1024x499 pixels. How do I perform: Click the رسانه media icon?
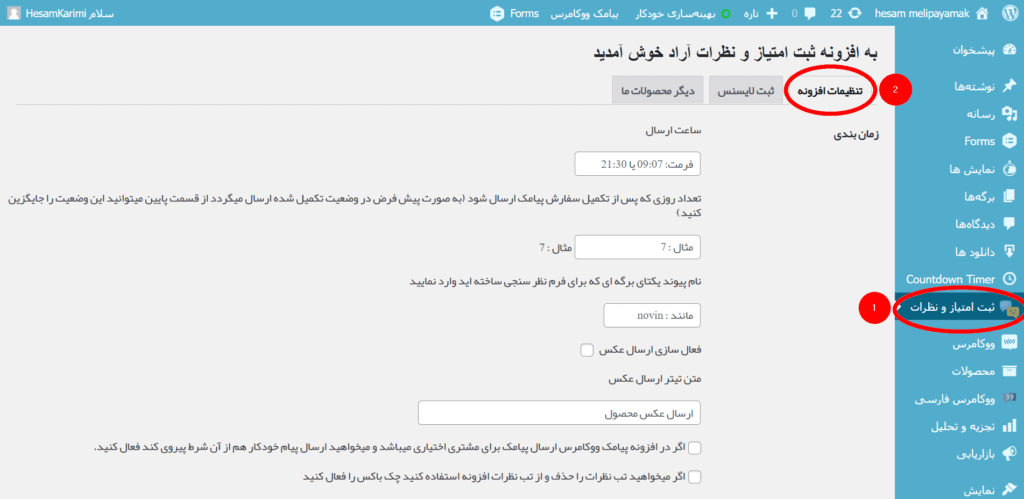1010,114
